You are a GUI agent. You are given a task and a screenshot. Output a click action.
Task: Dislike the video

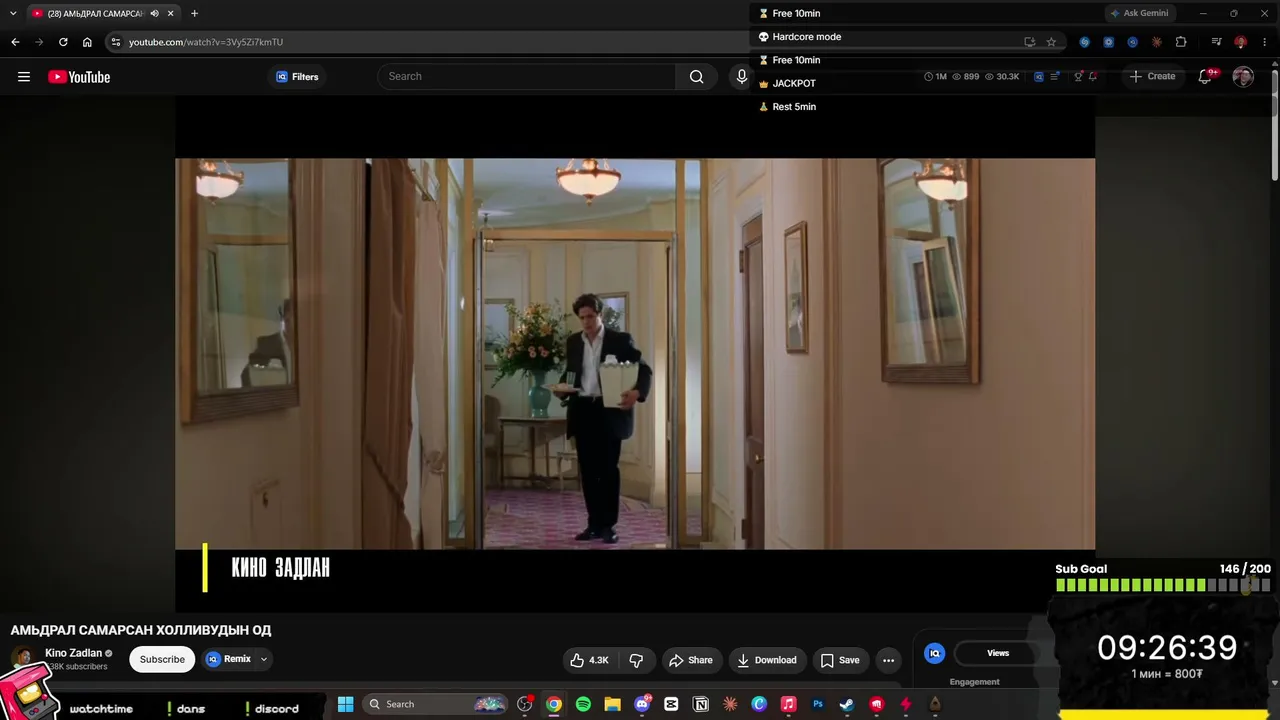click(636, 660)
